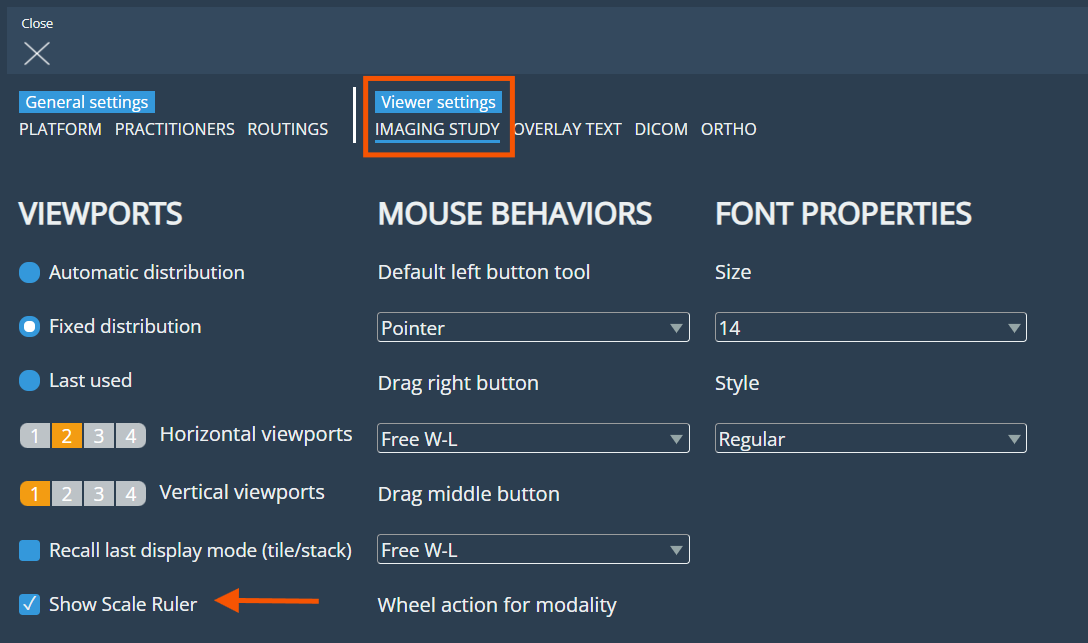Screen dimensions: 1088x643
Task: Set horizontal viewports to 1
Action: pyautogui.click(x=34, y=436)
